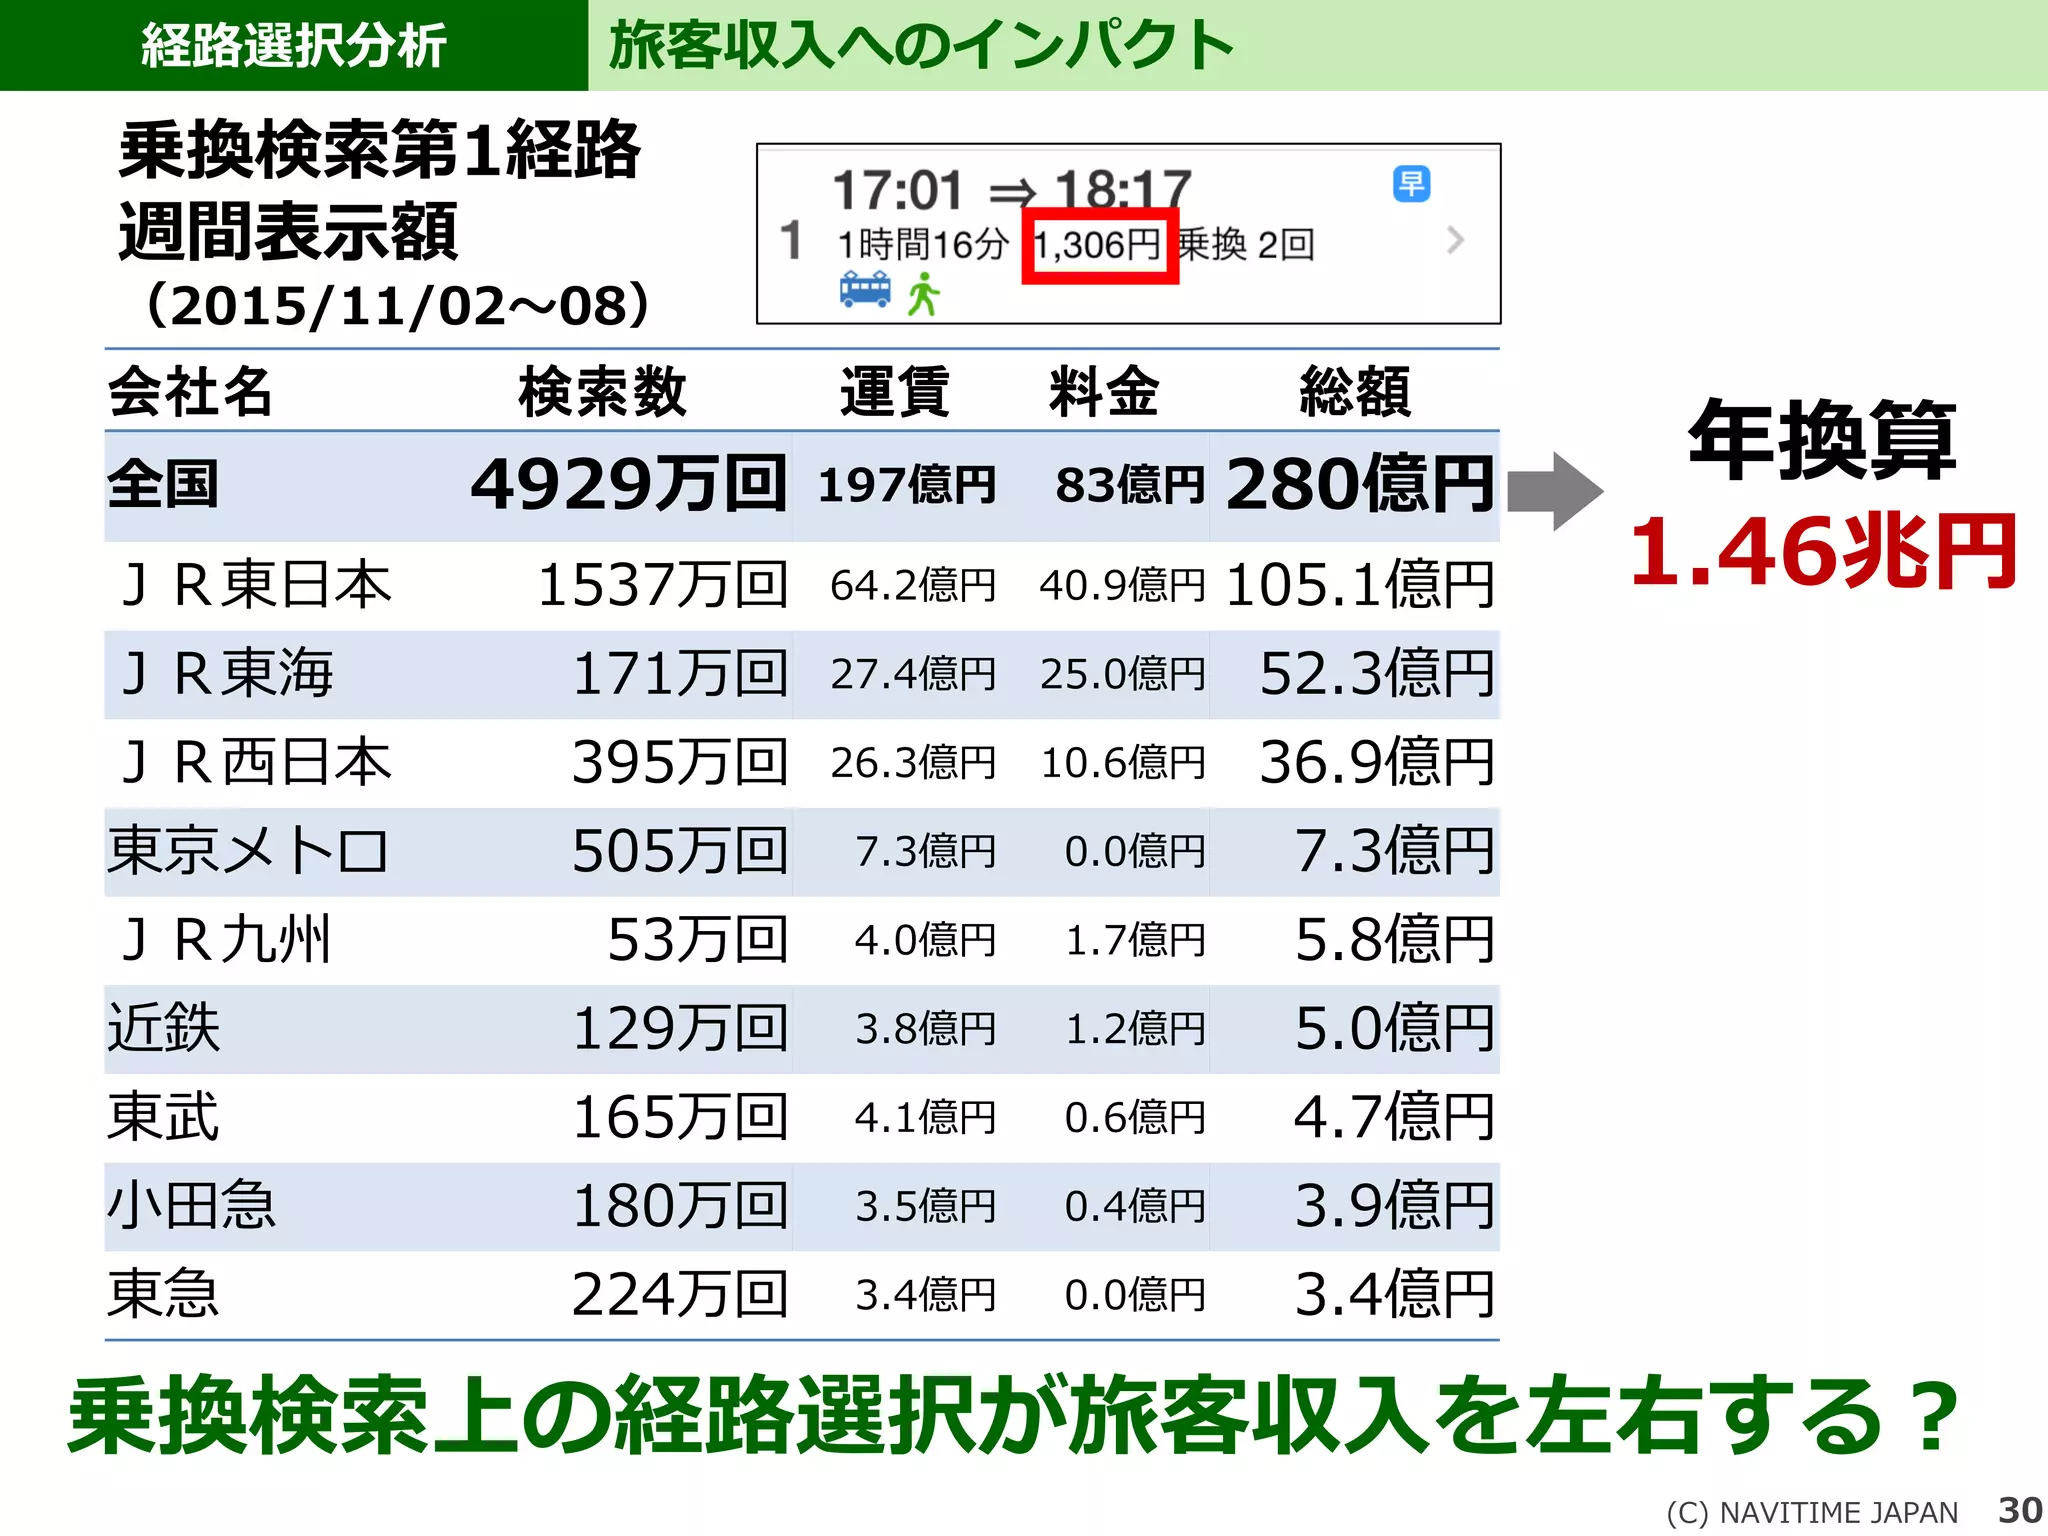Click the green walking person icon

click(924, 294)
